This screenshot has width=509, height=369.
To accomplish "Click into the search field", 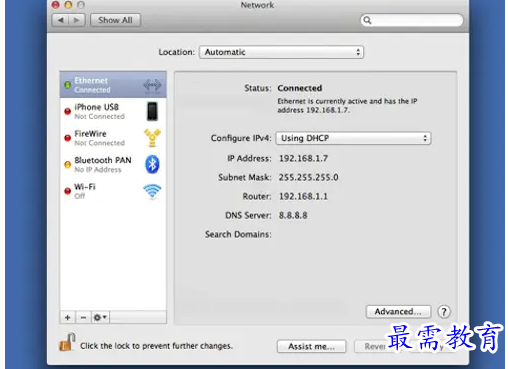I will pyautogui.click(x=412, y=20).
